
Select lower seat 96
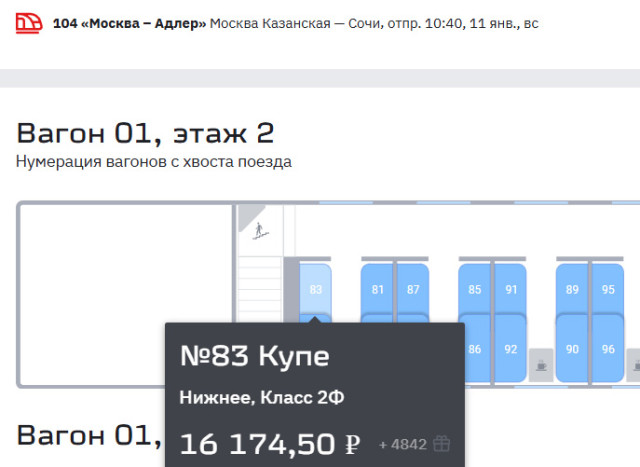pos(608,349)
